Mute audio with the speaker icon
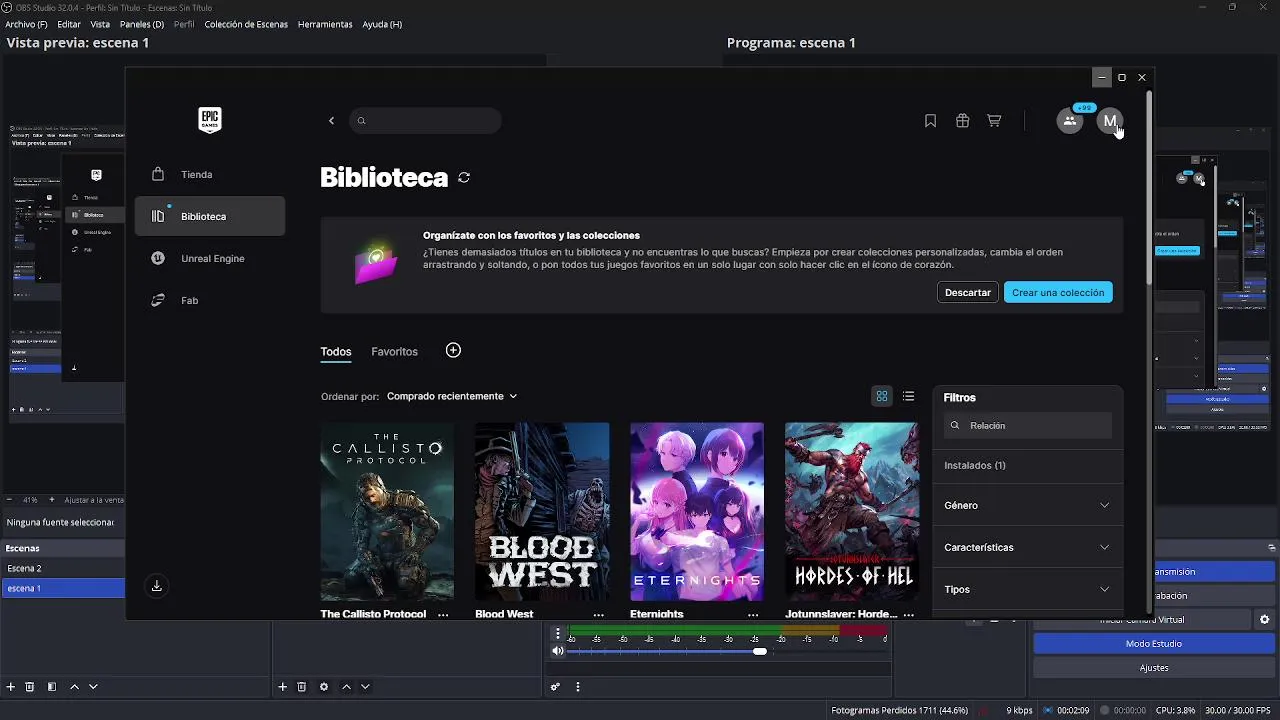This screenshot has width=1280, height=720. click(x=558, y=651)
